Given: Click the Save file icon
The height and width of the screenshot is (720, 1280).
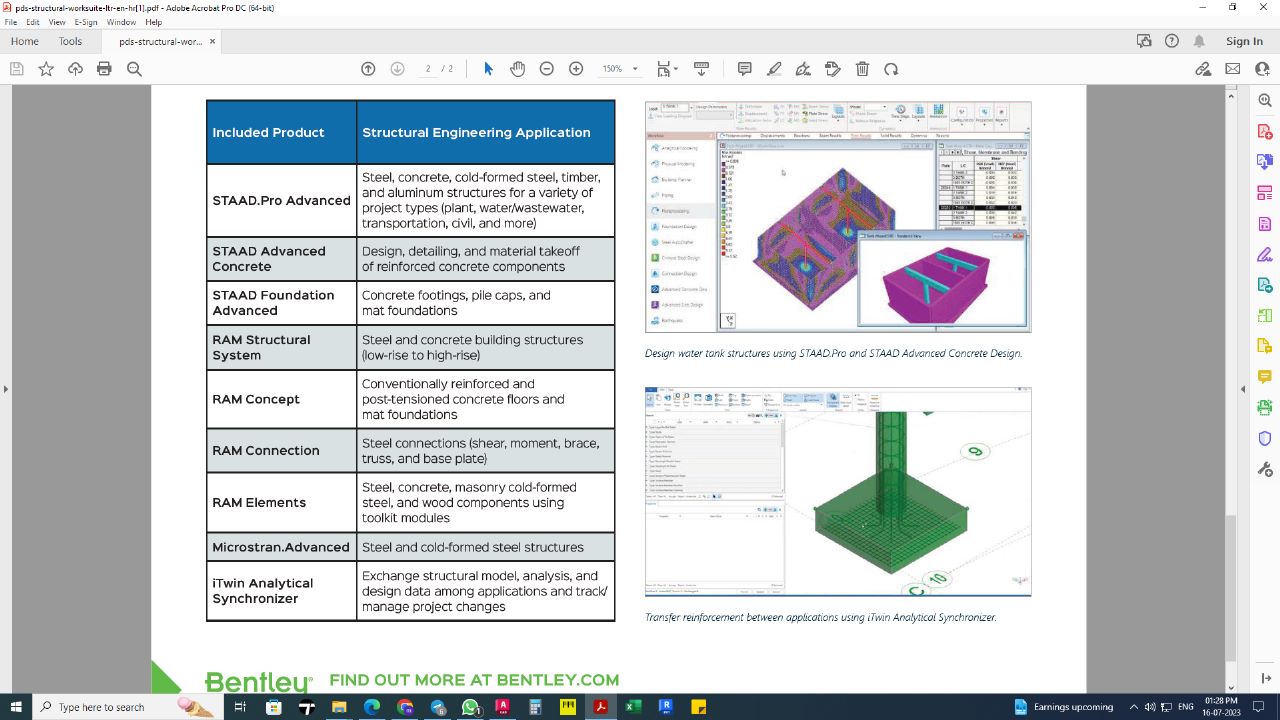Looking at the screenshot, I should tap(16, 69).
